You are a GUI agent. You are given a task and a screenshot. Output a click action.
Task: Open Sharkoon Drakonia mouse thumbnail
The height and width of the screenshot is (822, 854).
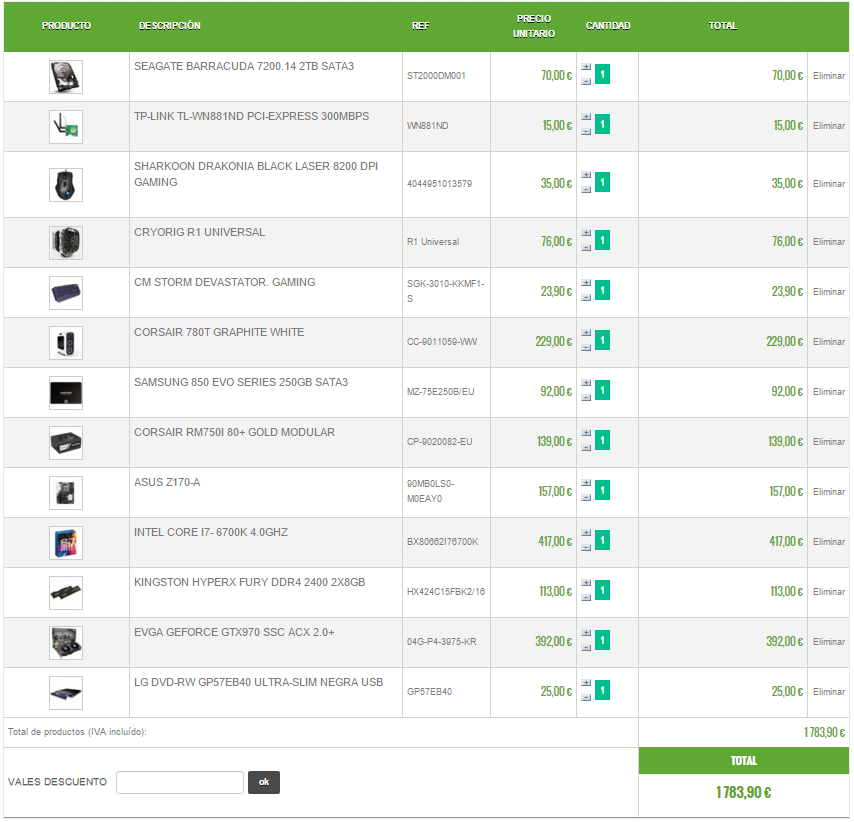pos(66,185)
